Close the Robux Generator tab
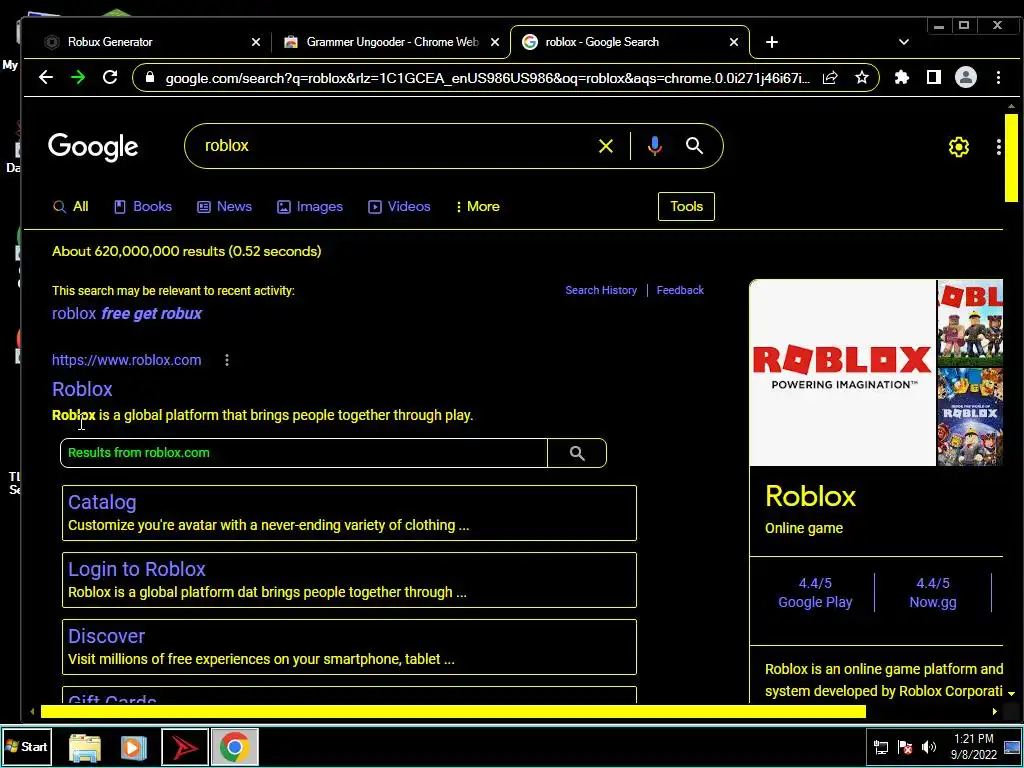The width and height of the screenshot is (1024, 768). click(256, 42)
